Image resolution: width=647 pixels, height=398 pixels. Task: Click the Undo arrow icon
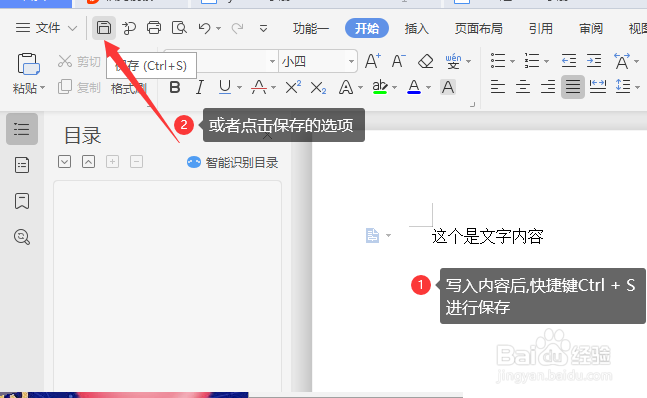[205, 28]
